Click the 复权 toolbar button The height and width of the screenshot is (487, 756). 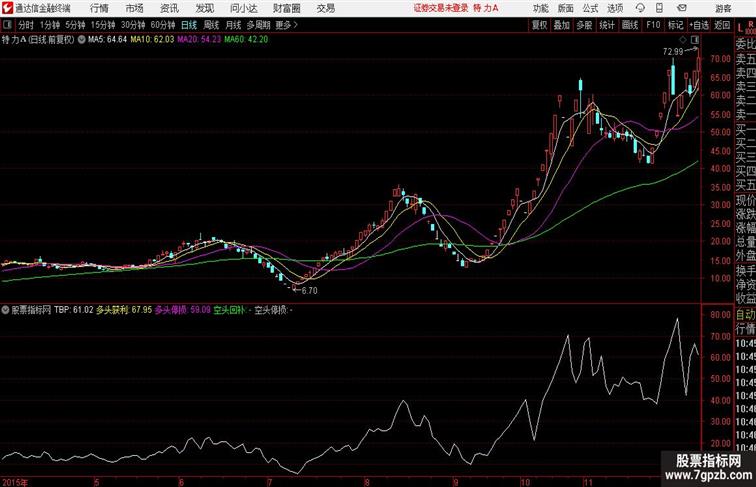(540, 25)
